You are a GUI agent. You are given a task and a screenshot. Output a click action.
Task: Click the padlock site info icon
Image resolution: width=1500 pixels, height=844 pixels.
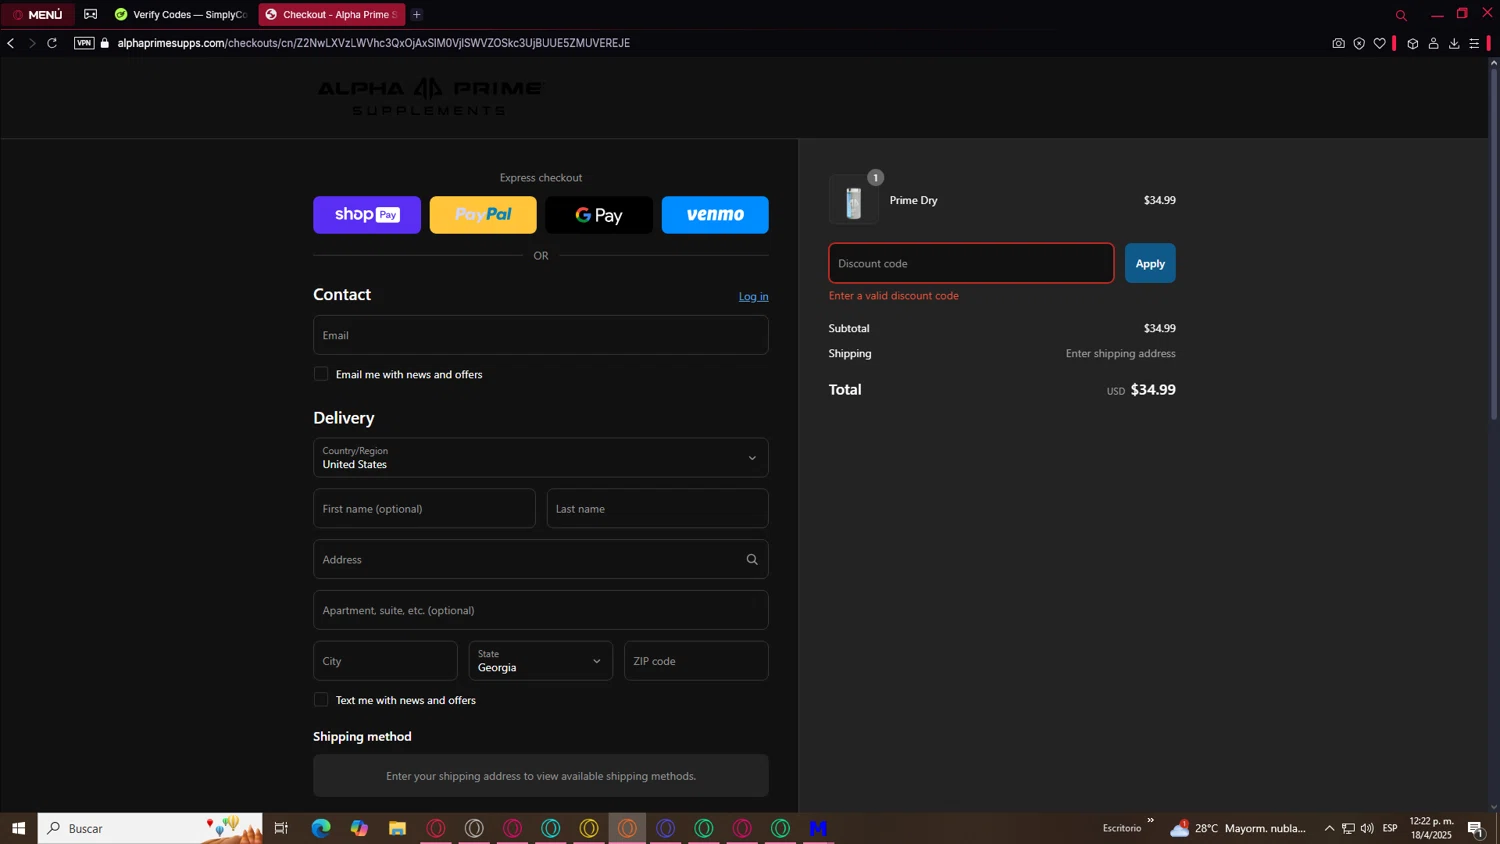pyautogui.click(x=105, y=43)
